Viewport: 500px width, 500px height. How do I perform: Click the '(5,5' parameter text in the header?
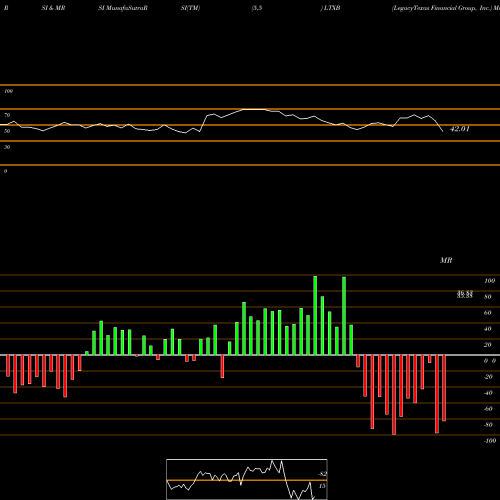(x=257, y=8)
